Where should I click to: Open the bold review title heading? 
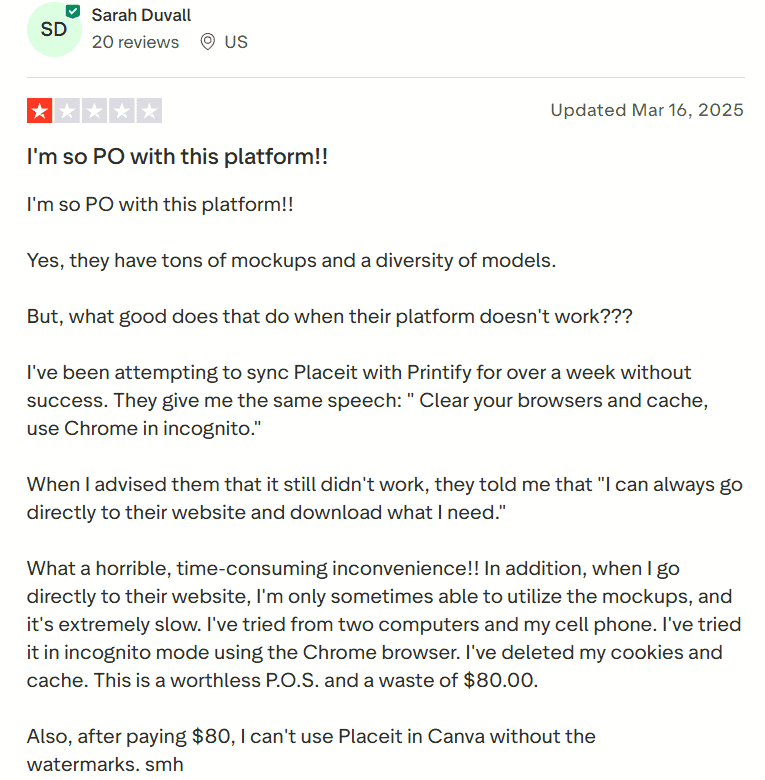(x=177, y=157)
